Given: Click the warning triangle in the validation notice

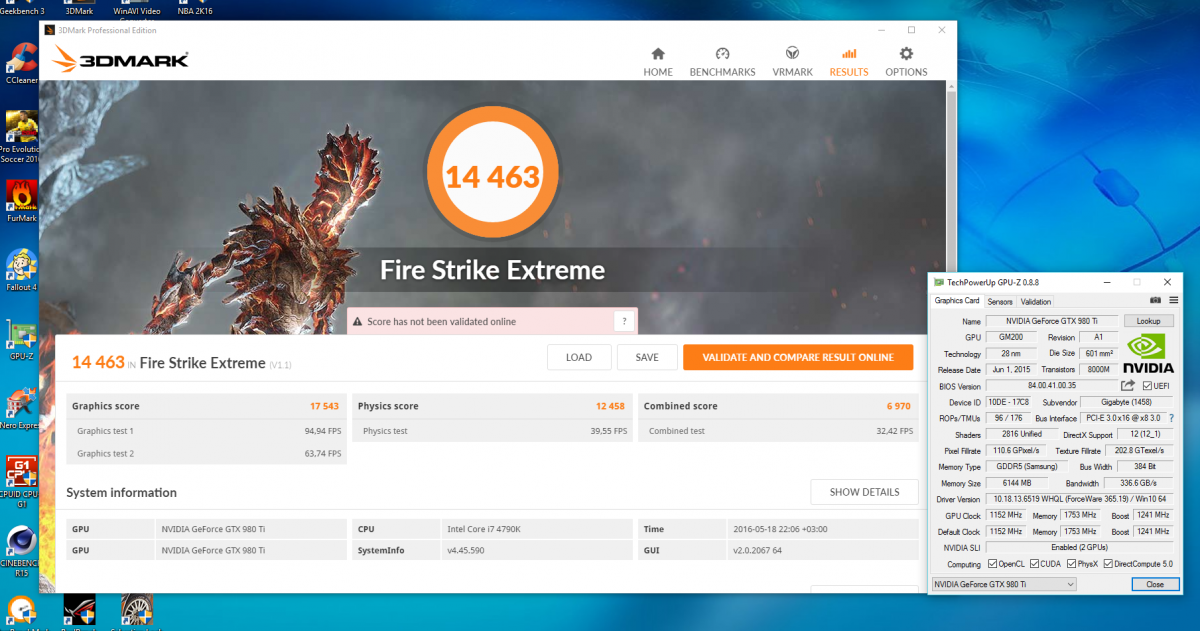Looking at the screenshot, I should click(x=358, y=322).
